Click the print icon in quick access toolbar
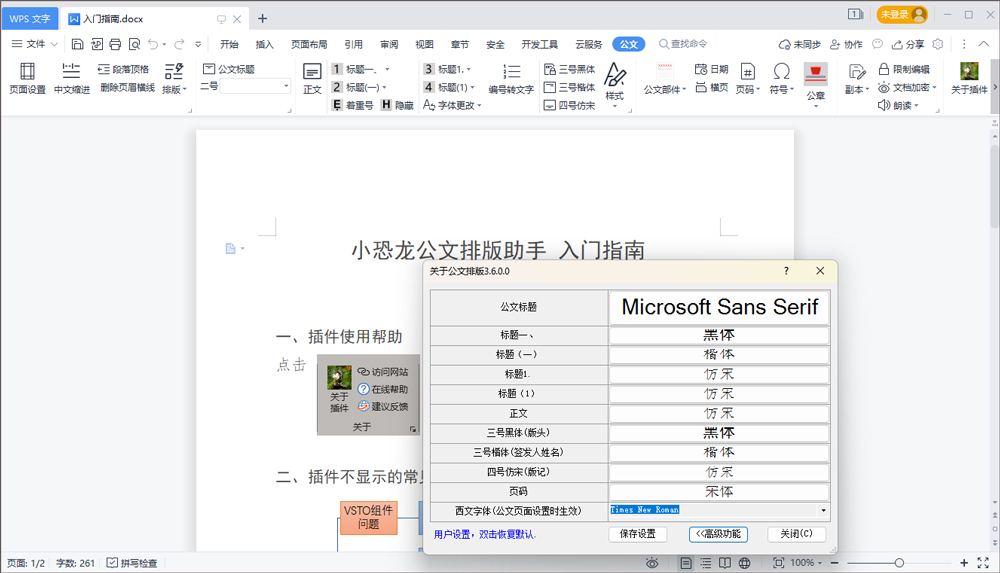 tap(115, 44)
